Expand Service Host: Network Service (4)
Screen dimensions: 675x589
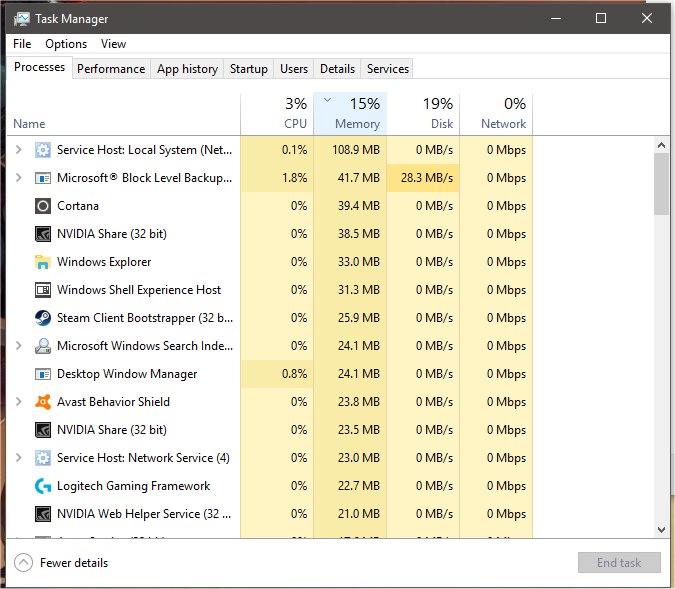point(19,458)
